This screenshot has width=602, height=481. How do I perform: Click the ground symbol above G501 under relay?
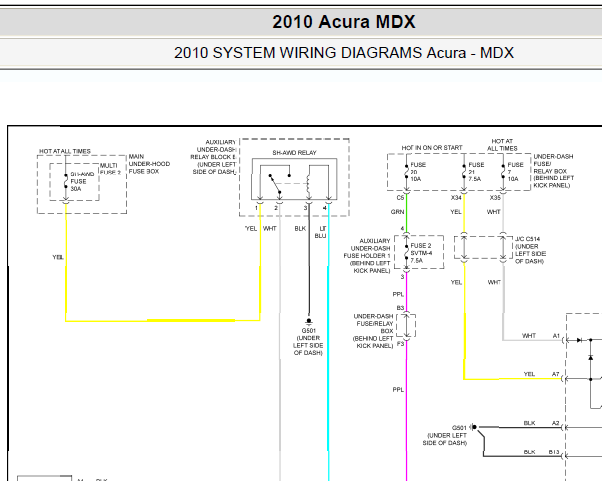[309, 322]
